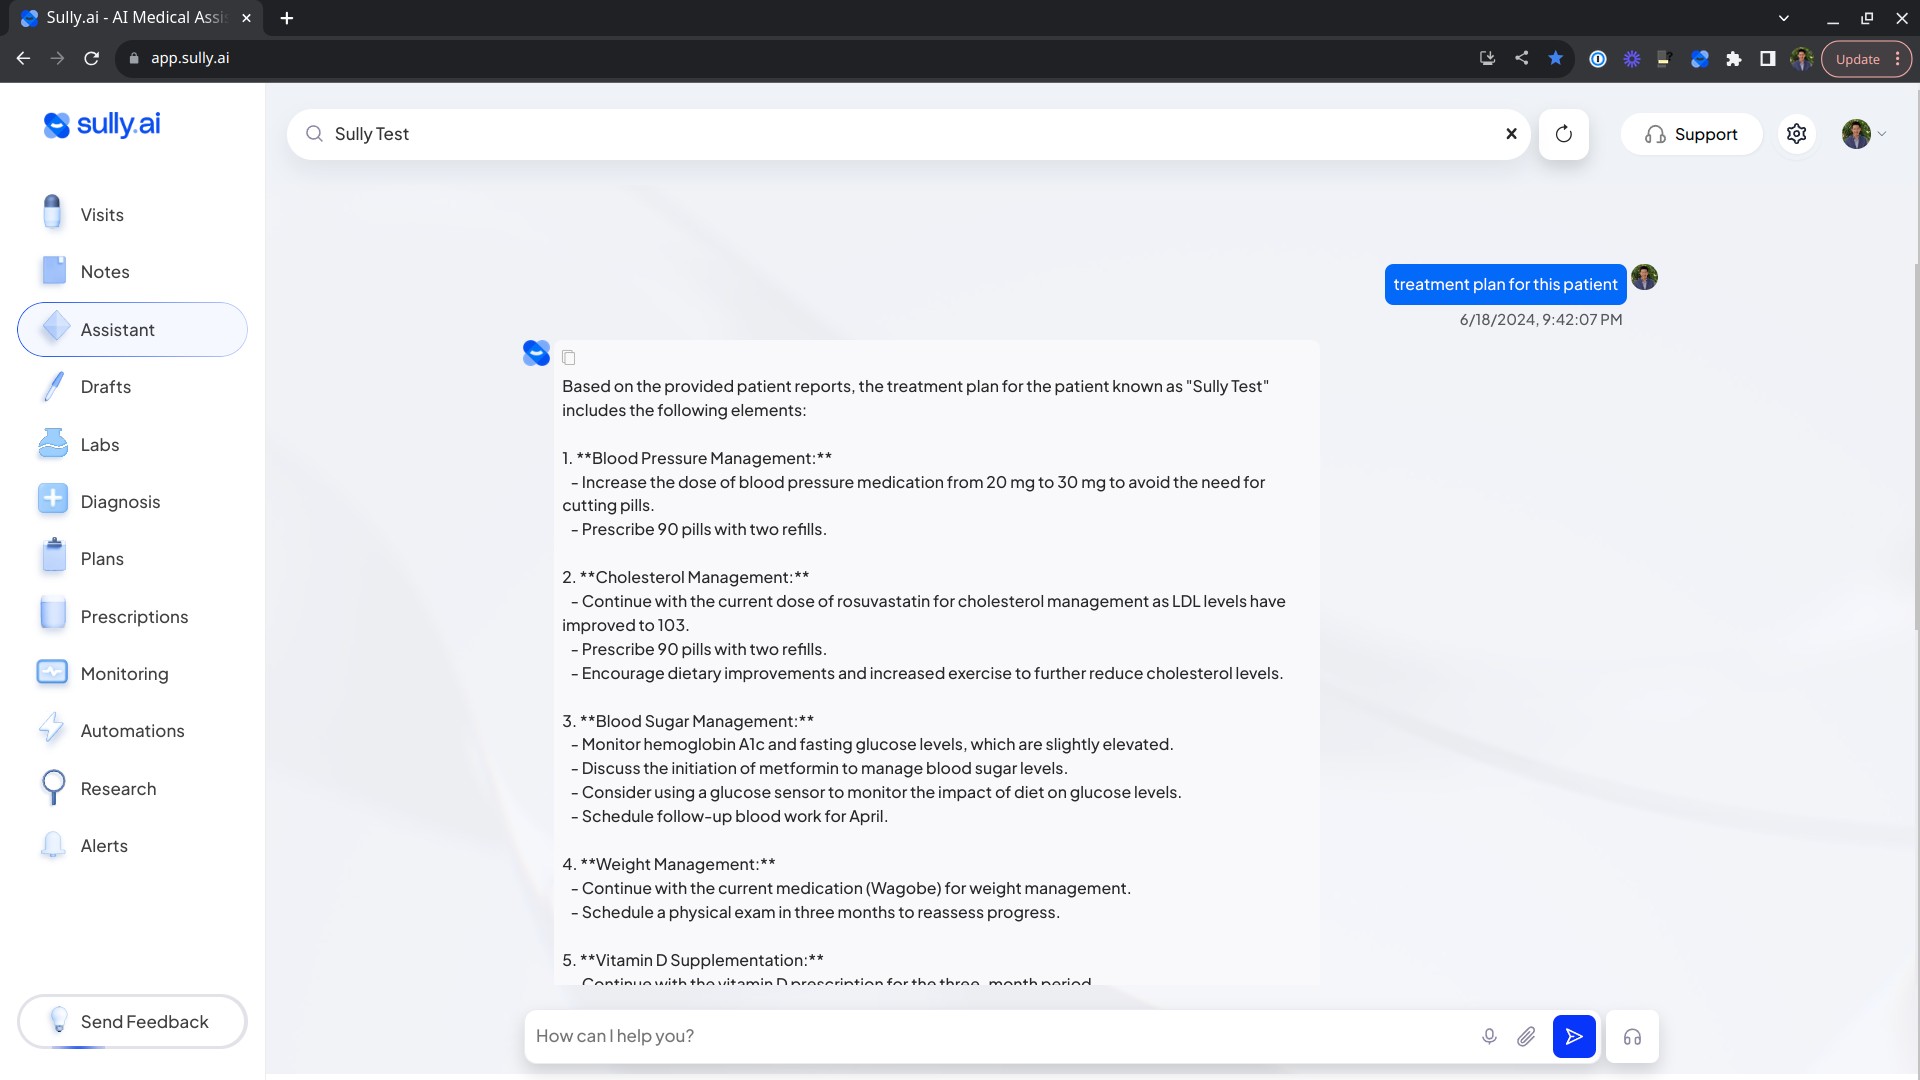This screenshot has width=1920, height=1080.
Task: Clear the Sully Test search with X
Action: coord(1511,134)
